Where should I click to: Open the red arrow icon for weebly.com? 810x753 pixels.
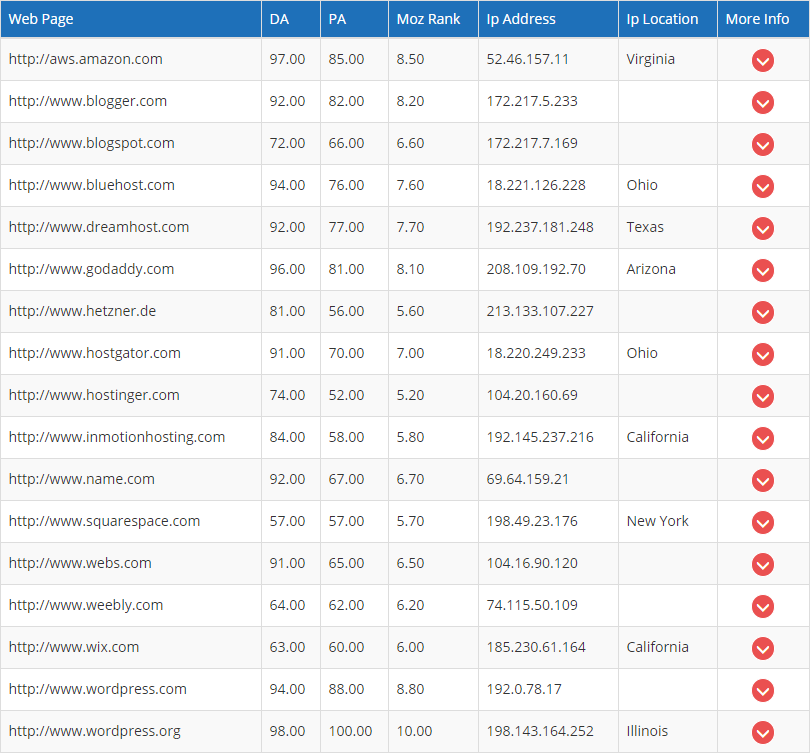[762, 606]
